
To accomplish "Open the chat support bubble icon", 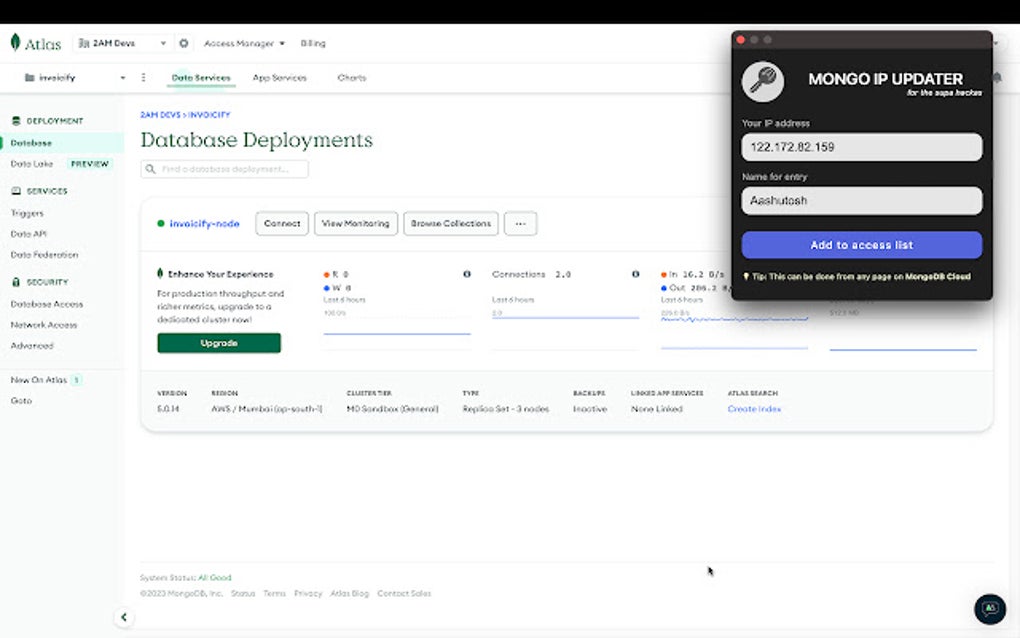I will [x=989, y=608].
